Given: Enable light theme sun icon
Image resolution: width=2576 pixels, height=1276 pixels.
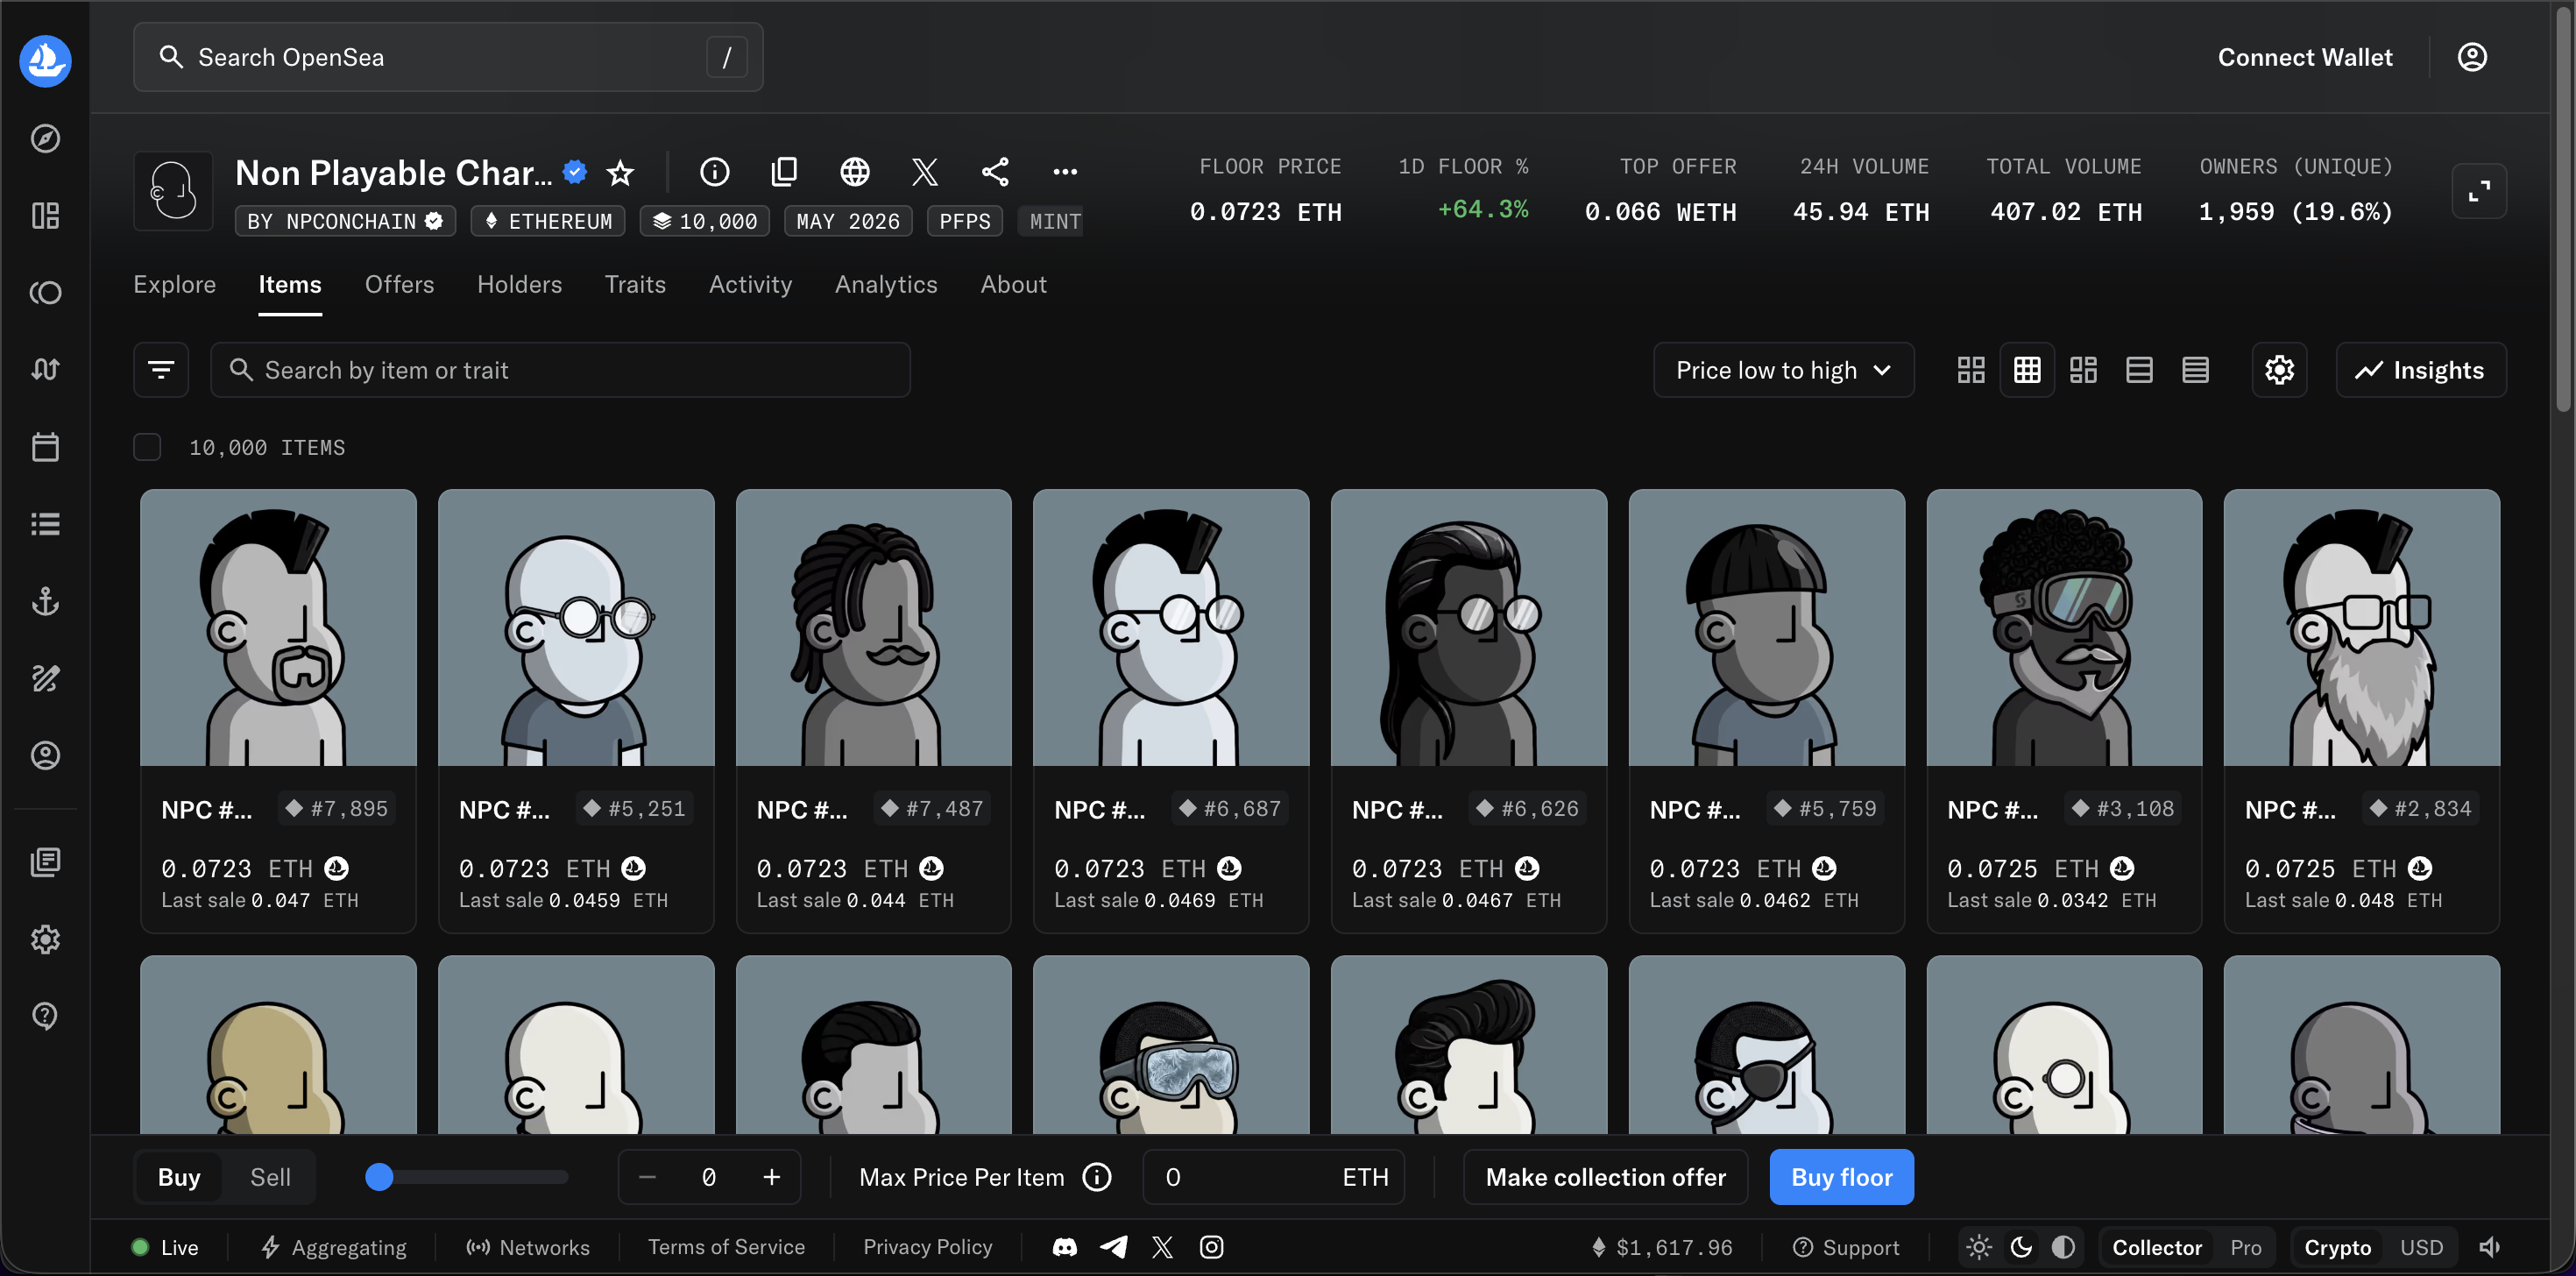Looking at the screenshot, I should (x=1979, y=1247).
